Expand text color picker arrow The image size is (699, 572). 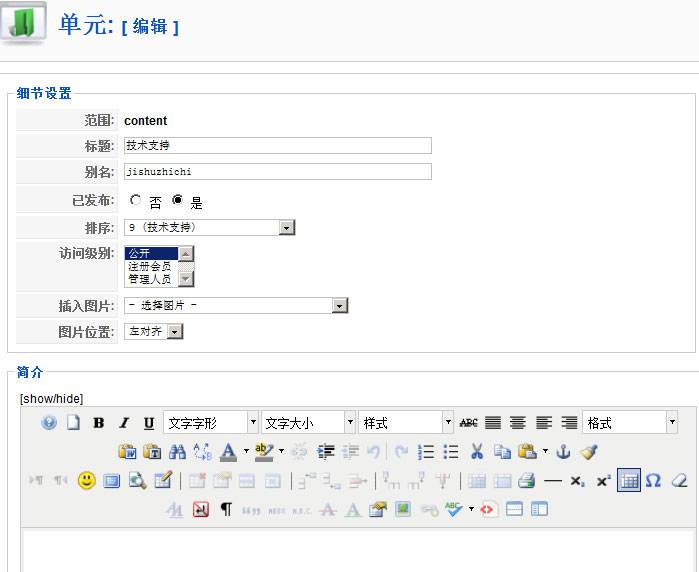click(x=246, y=452)
